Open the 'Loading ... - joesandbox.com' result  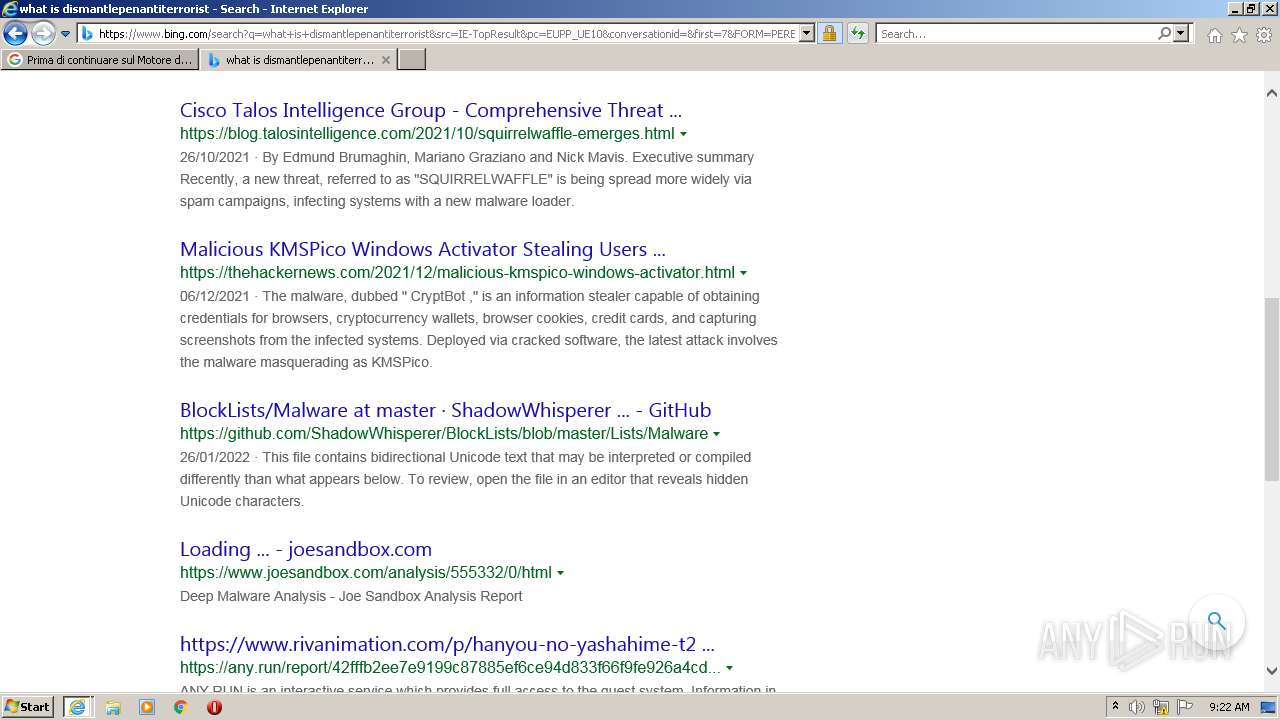306,549
